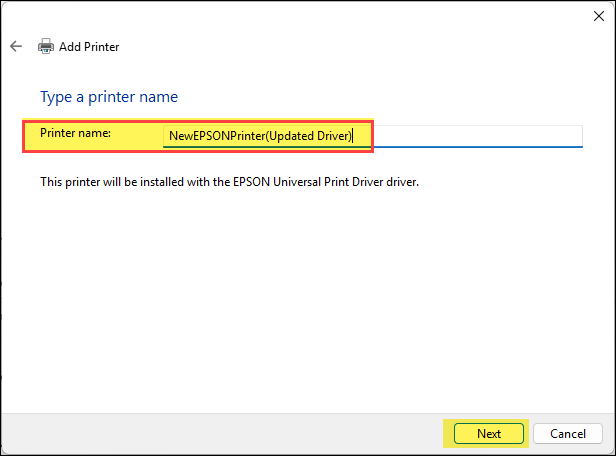Click the 'Printer name:' label
Image resolution: width=616 pixels, height=456 pixels.
pos(75,133)
